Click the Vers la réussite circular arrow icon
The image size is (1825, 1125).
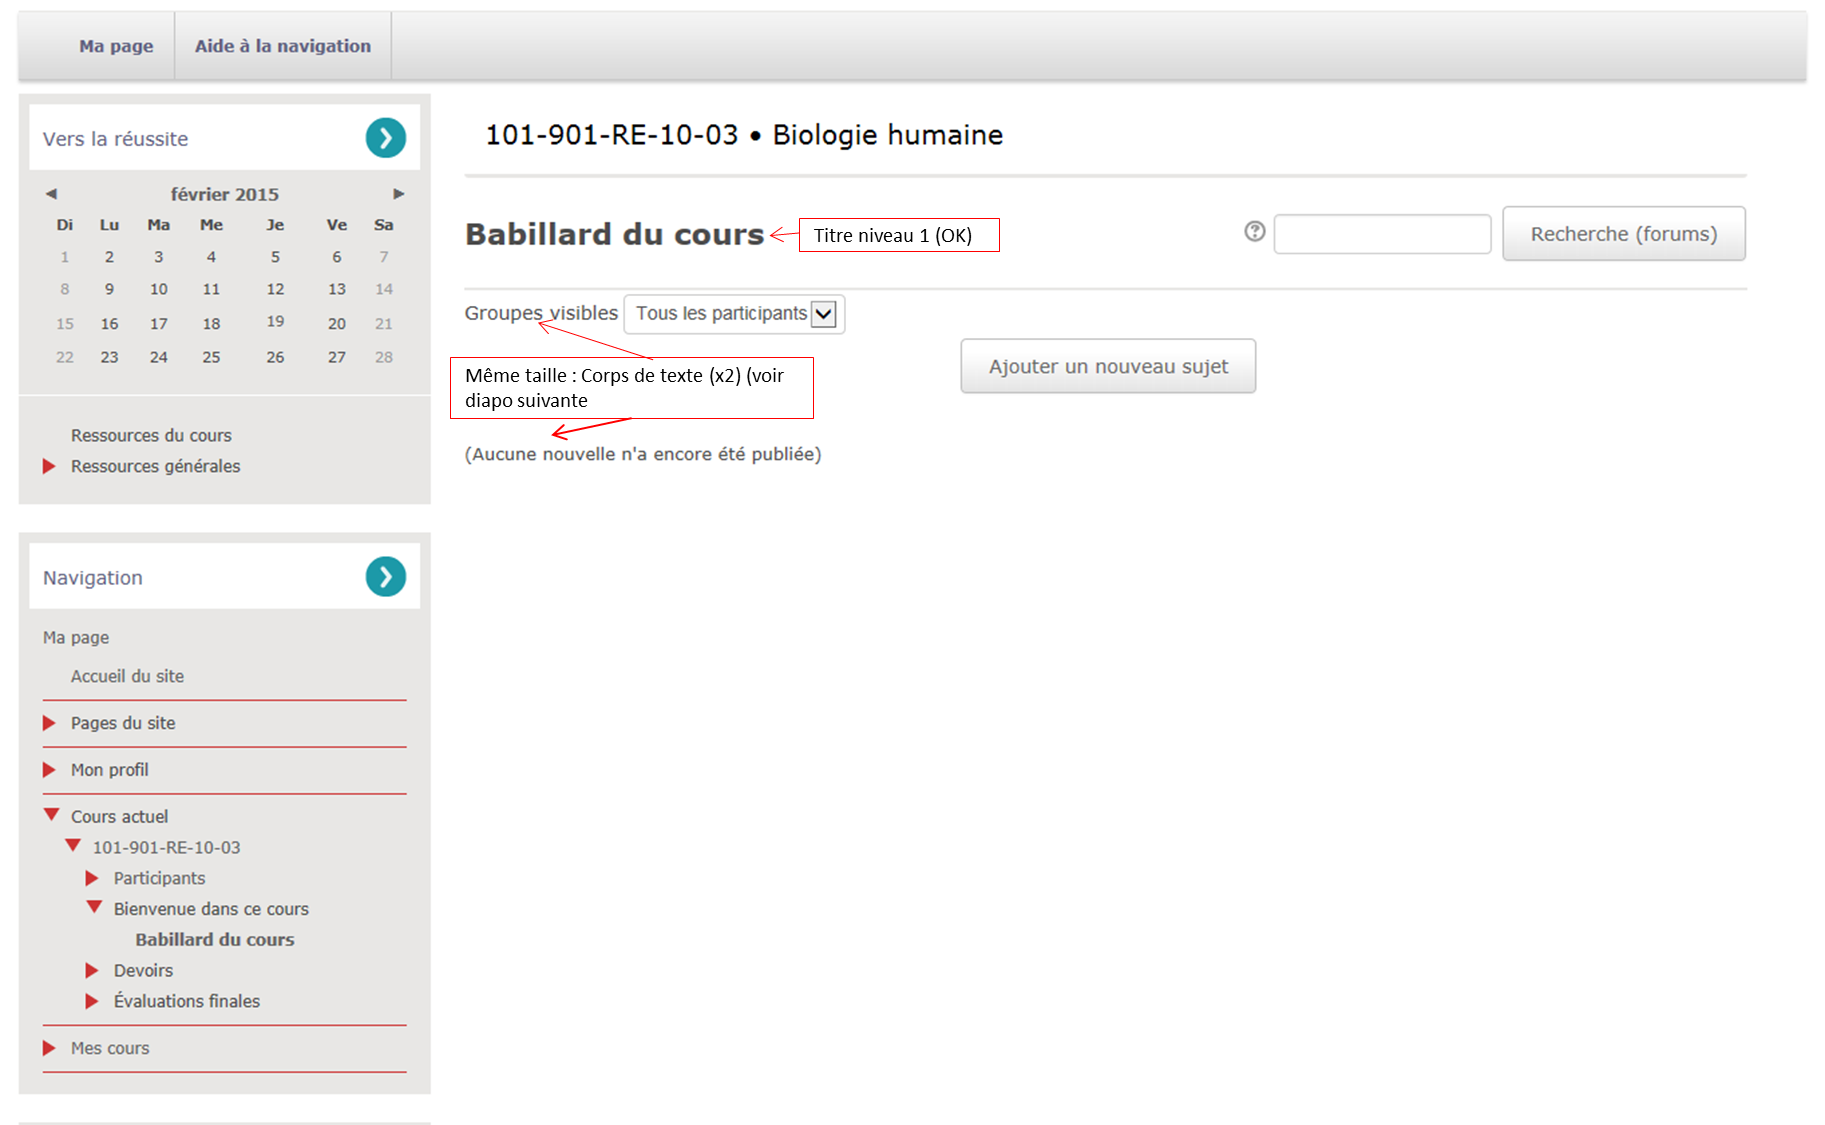click(385, 138)
